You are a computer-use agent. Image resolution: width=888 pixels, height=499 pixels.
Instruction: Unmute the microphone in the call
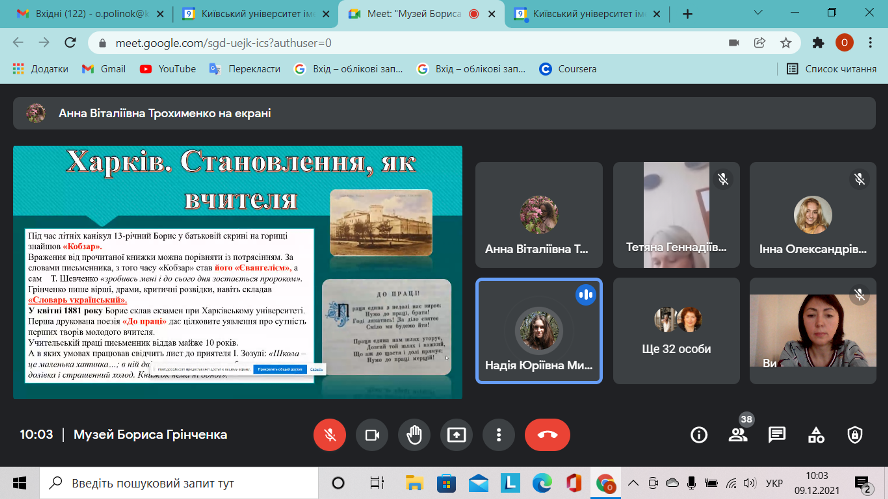coord(329,435)
